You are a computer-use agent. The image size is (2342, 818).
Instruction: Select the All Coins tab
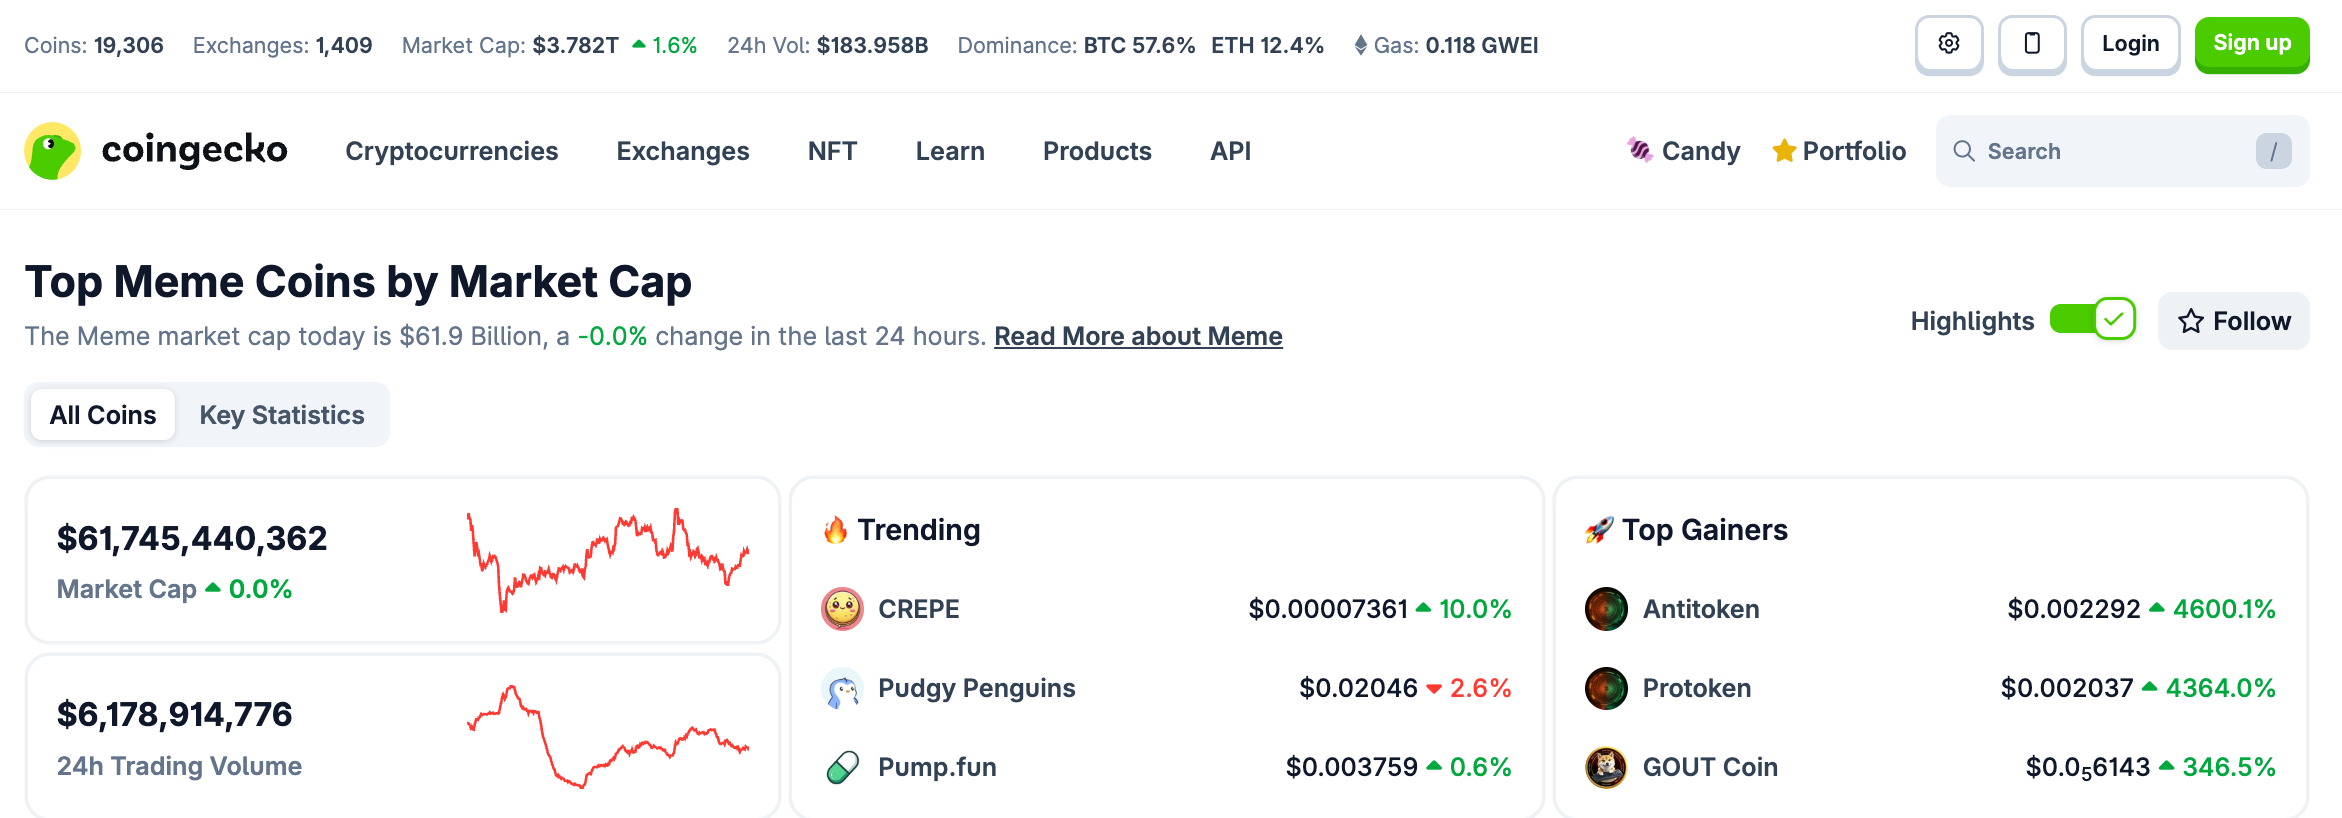point(103,415)
